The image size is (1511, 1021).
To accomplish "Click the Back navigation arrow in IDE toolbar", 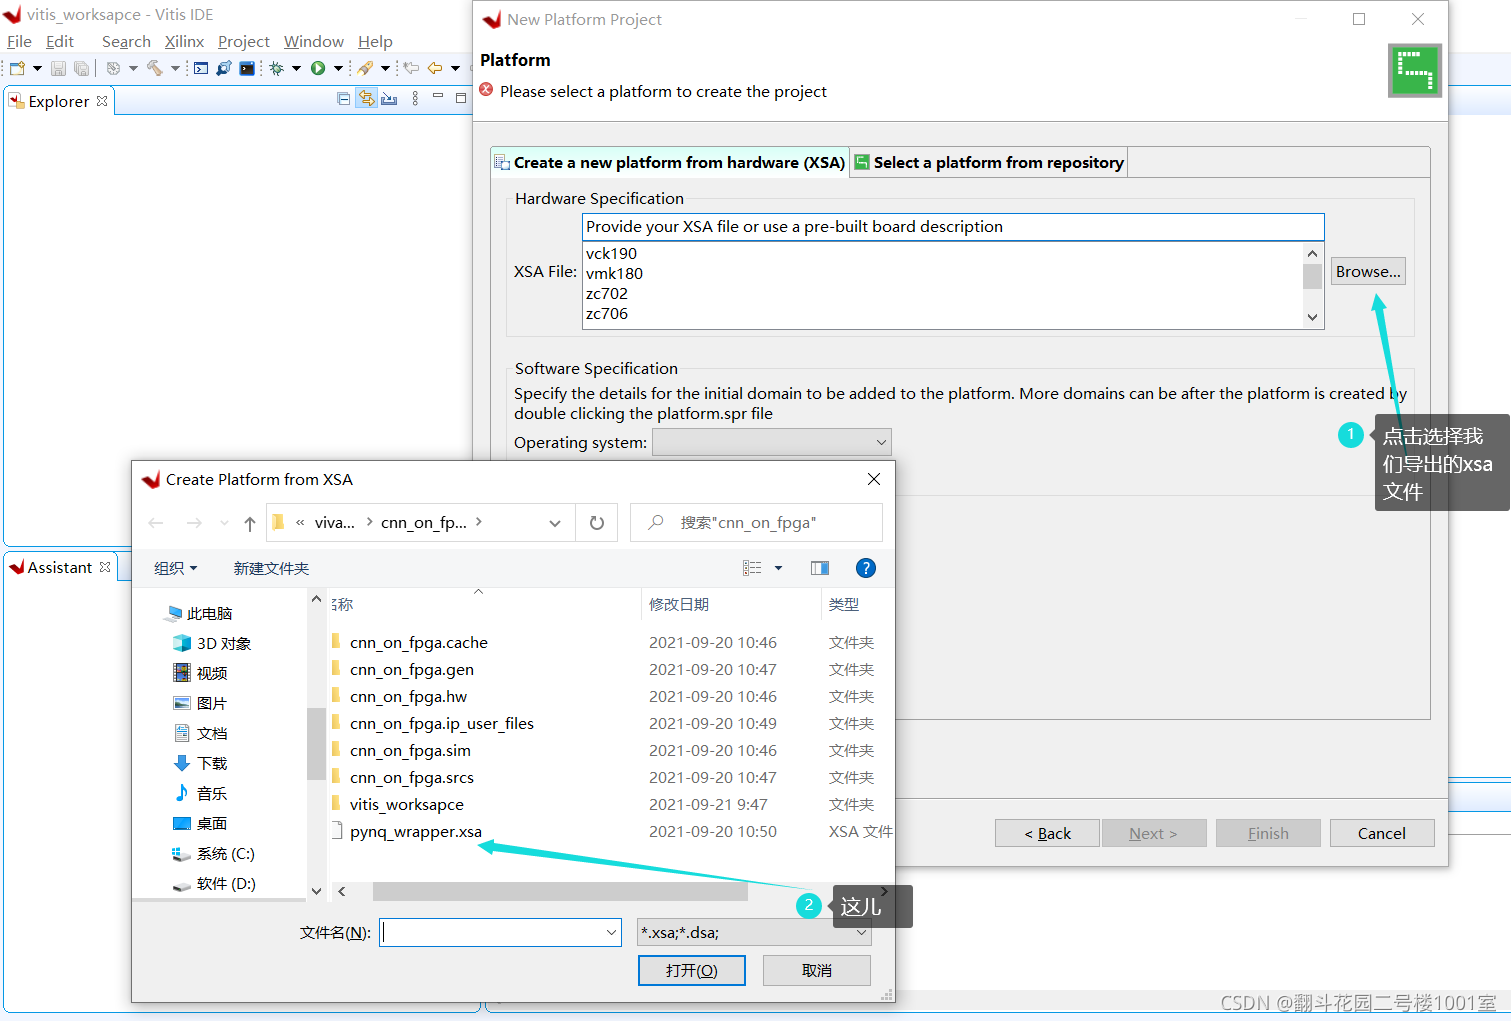I will (x=435, y=68).
